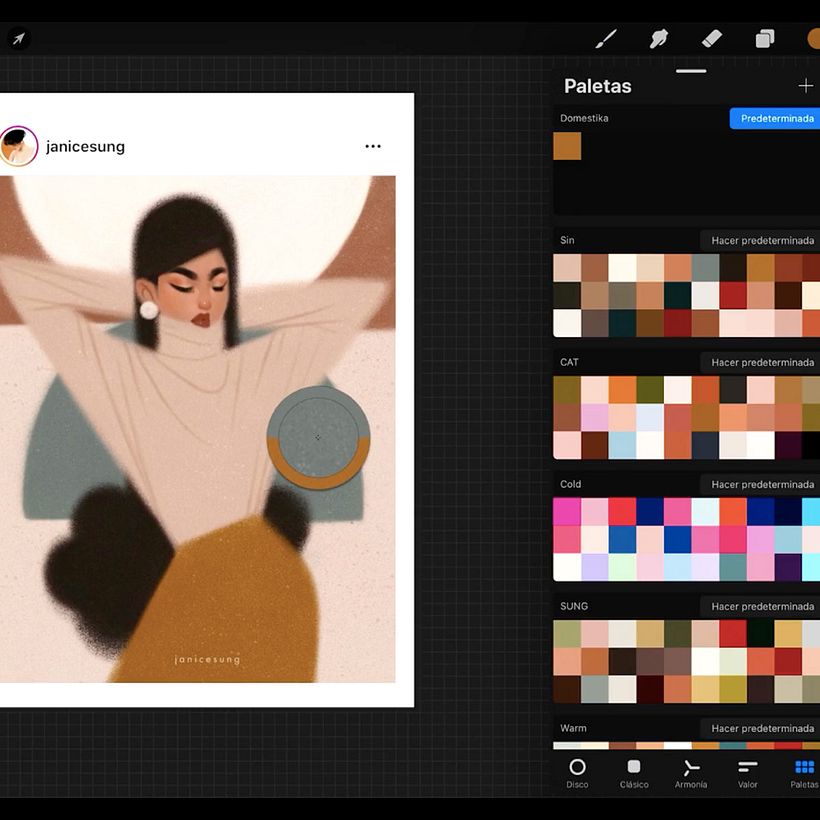
Task: Open the three-dot menu on the post
Action: tap(373, 146)
